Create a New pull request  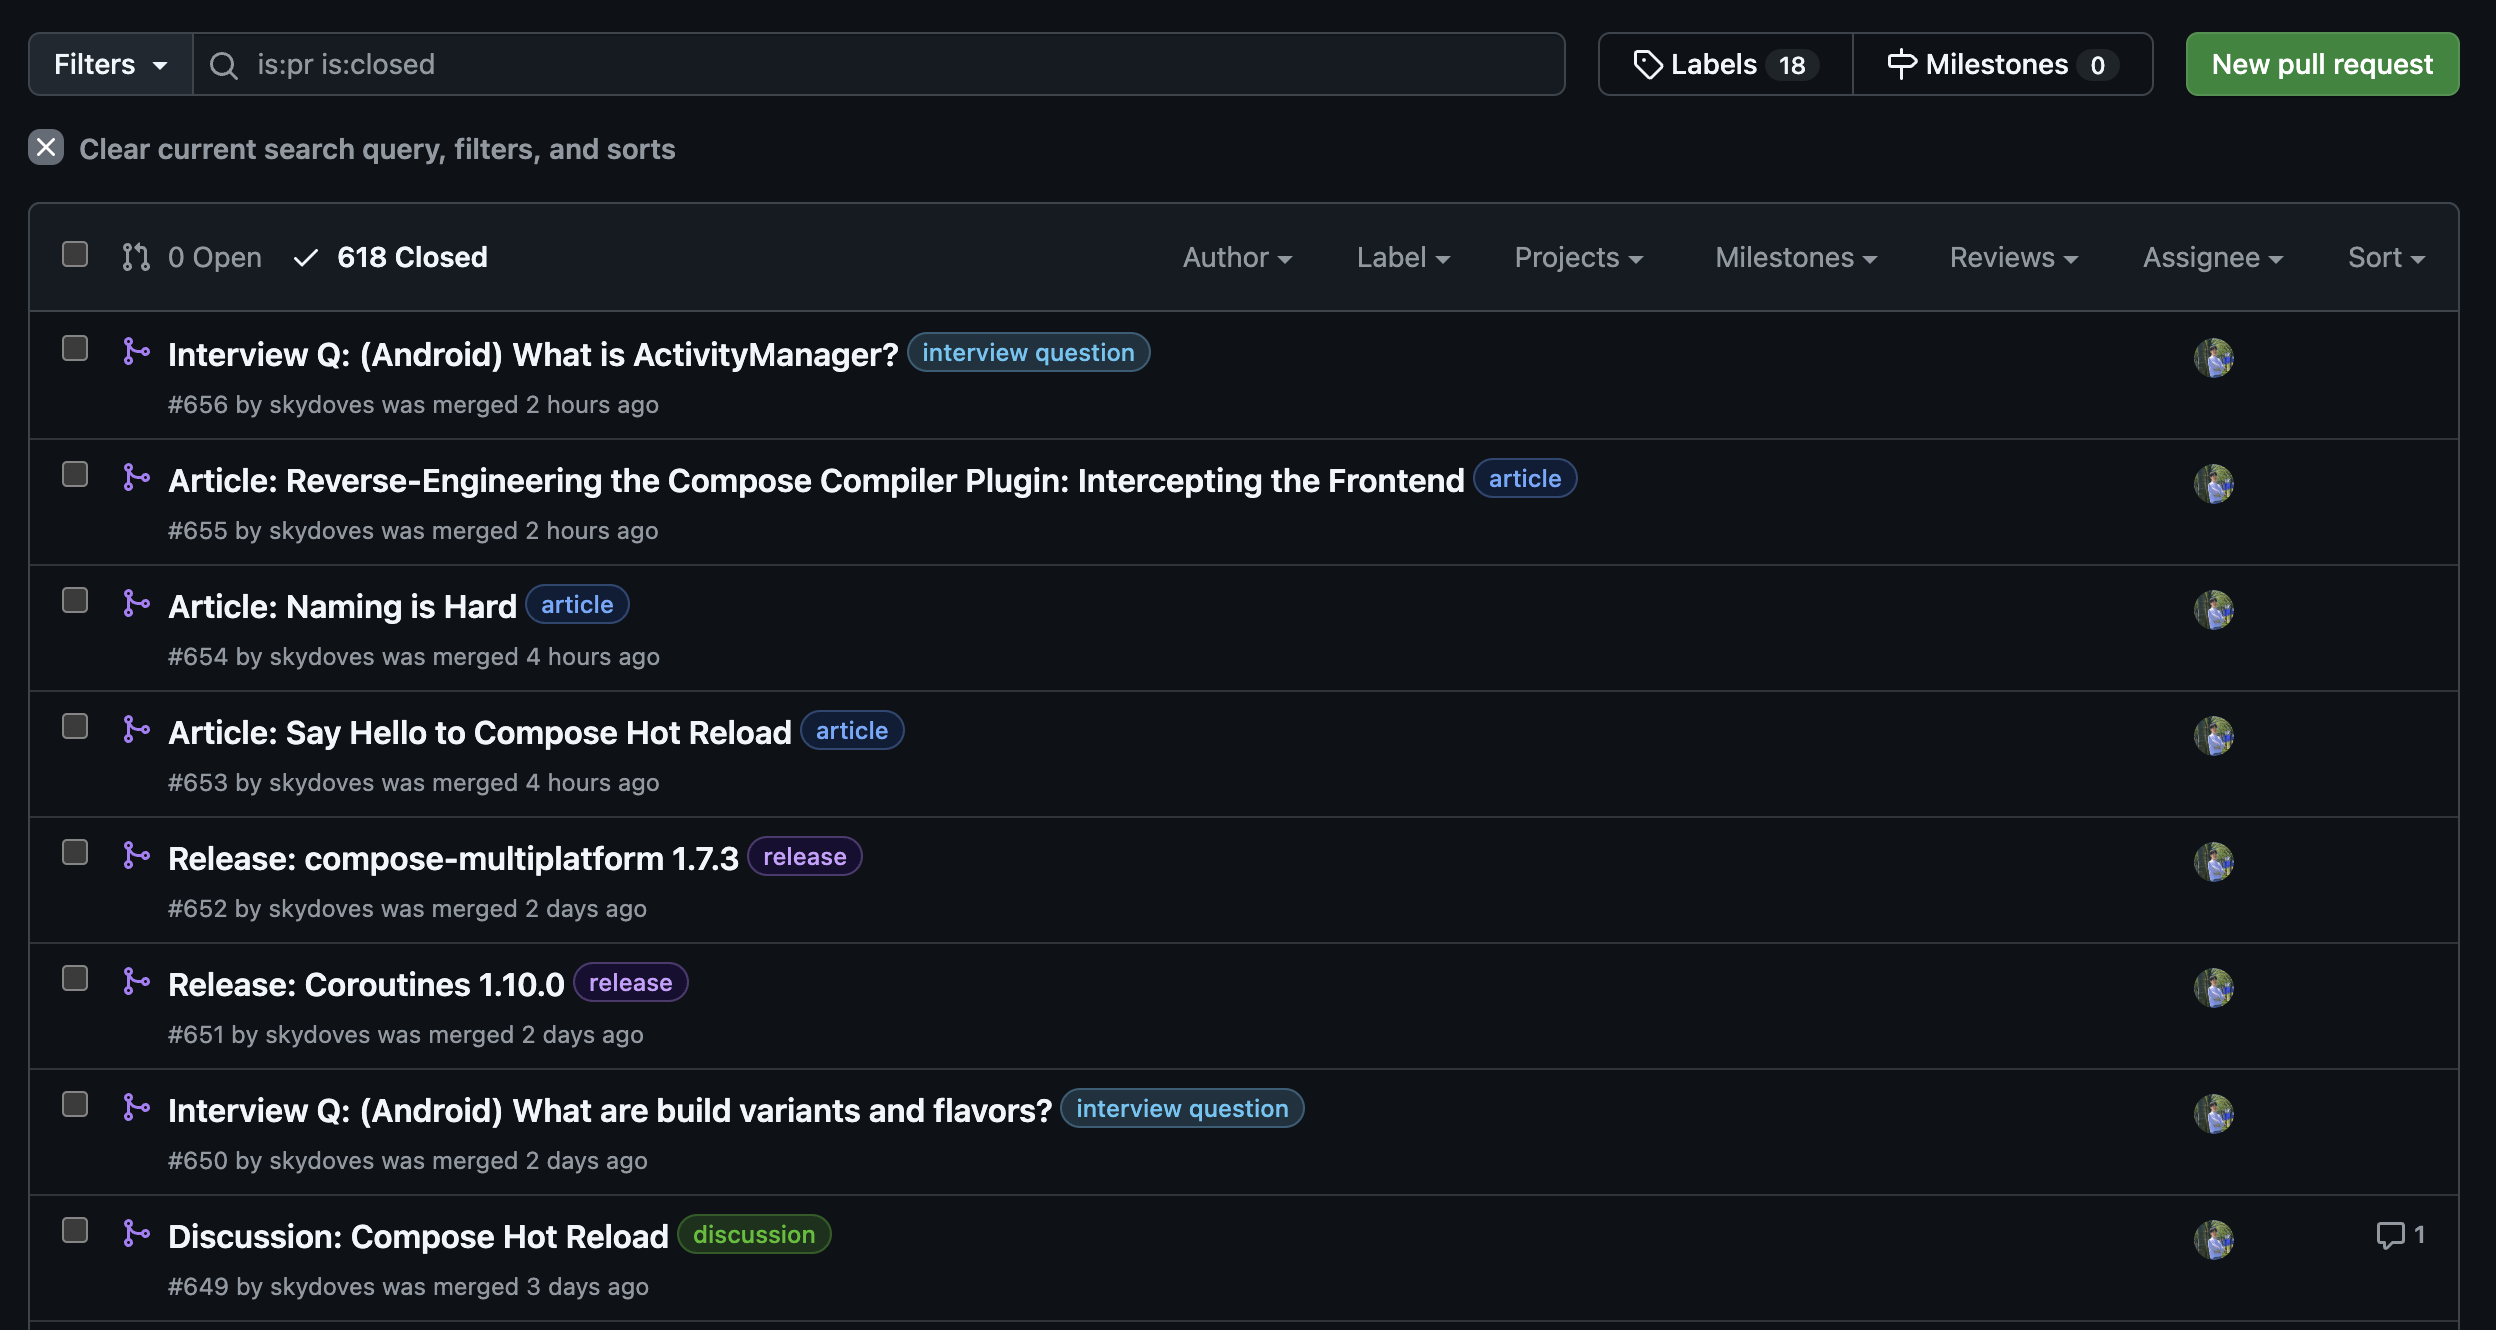point(2322,64)
